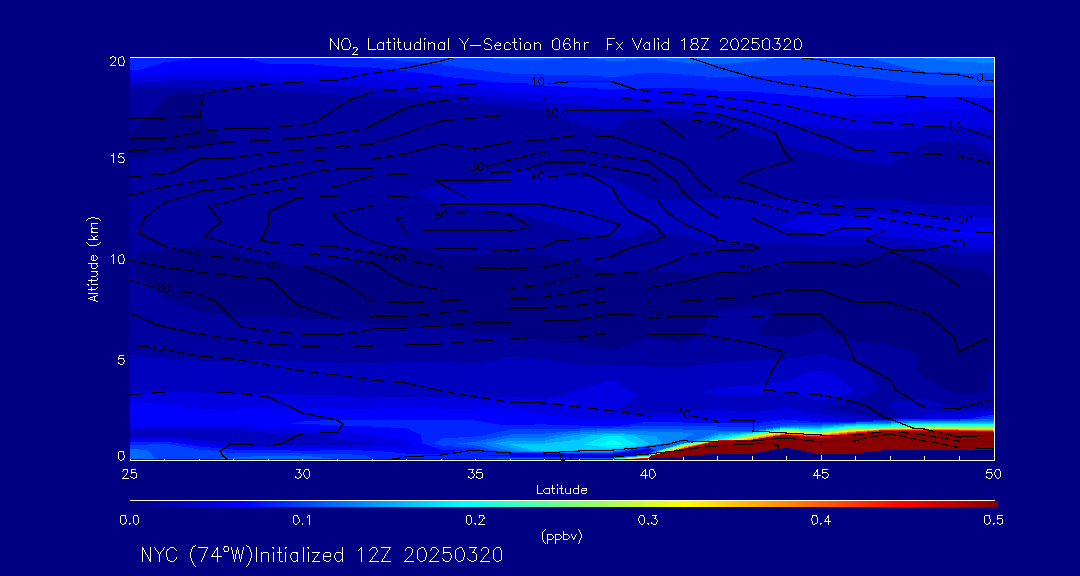Click latitude axis tick label "45"

point(821,474)
